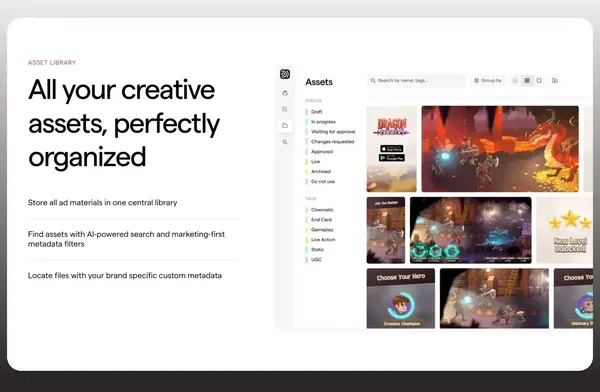This screenshot has width=600, height=392.
Task: Filter by Archived status
Action: tap(318, 172)
